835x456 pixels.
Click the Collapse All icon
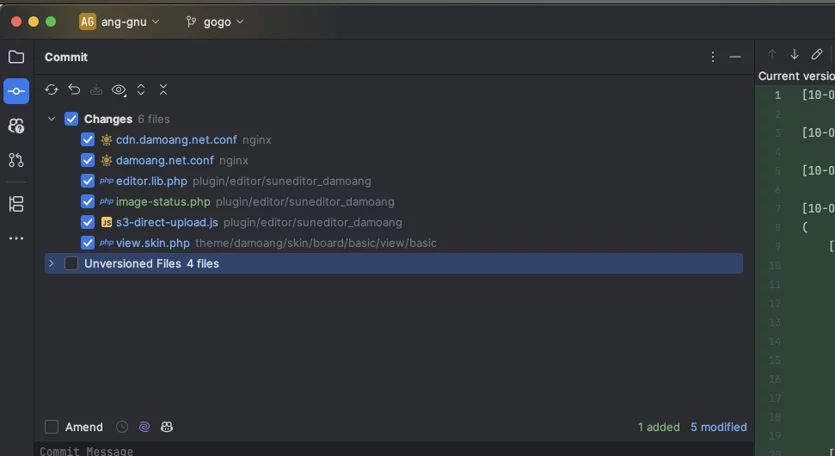click(163, 89)
